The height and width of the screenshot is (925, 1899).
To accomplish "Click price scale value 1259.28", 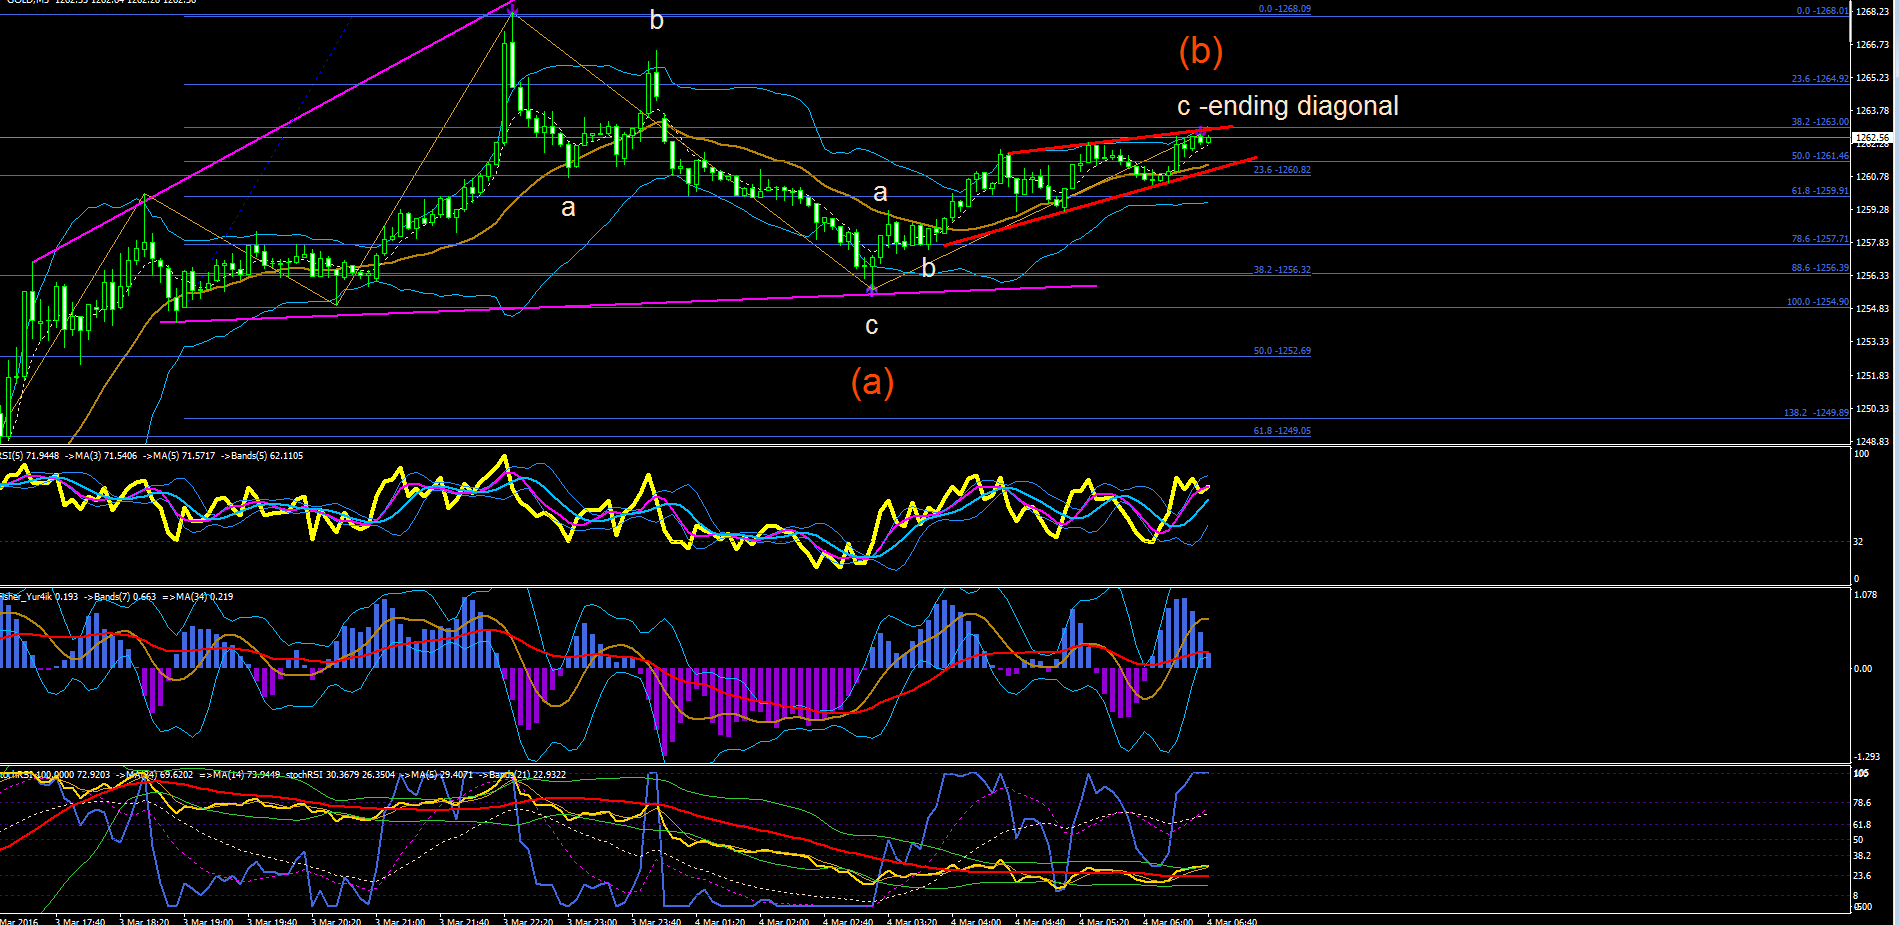I will coord(1872,210).
